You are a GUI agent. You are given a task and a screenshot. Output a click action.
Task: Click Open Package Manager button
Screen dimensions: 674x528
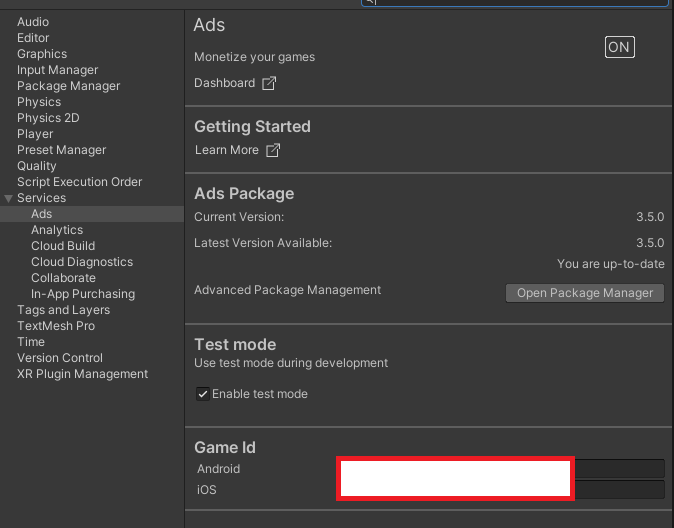[585, 293]
